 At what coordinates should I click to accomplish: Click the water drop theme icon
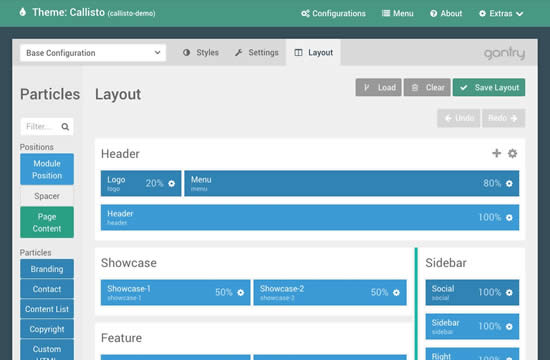click(x=23, y=12)
